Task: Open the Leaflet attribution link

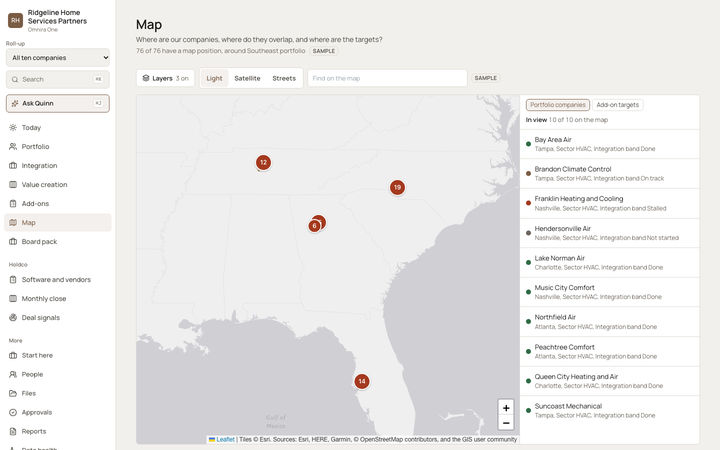Action: [225, 439]
